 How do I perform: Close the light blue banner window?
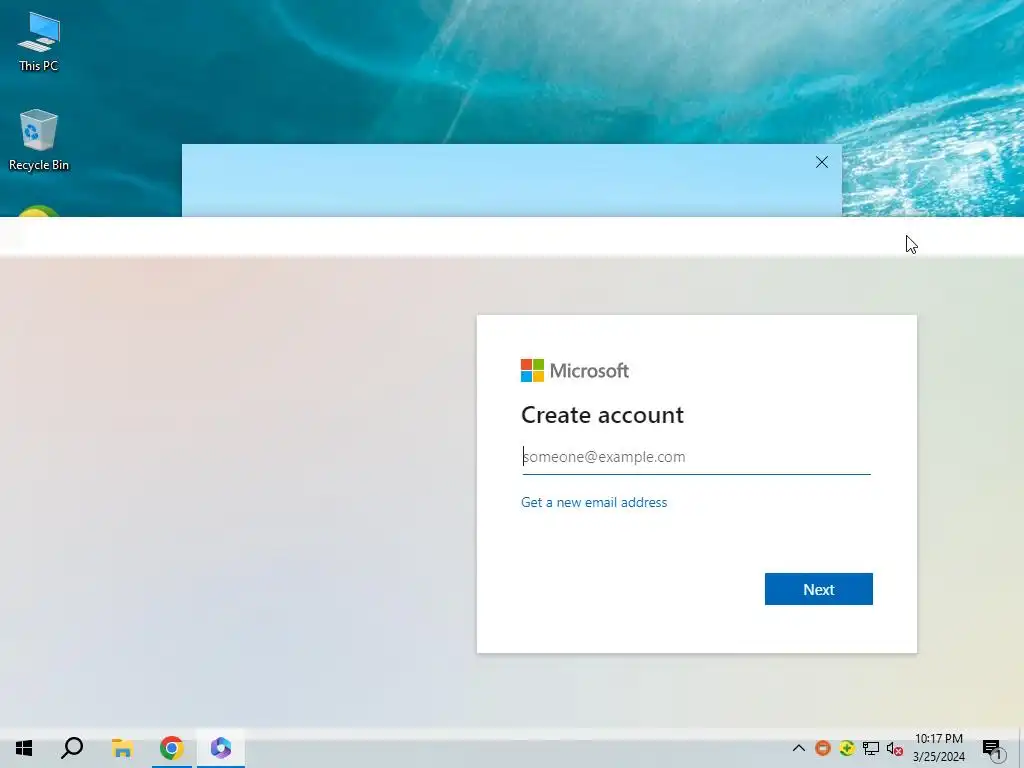coord(822,163)
